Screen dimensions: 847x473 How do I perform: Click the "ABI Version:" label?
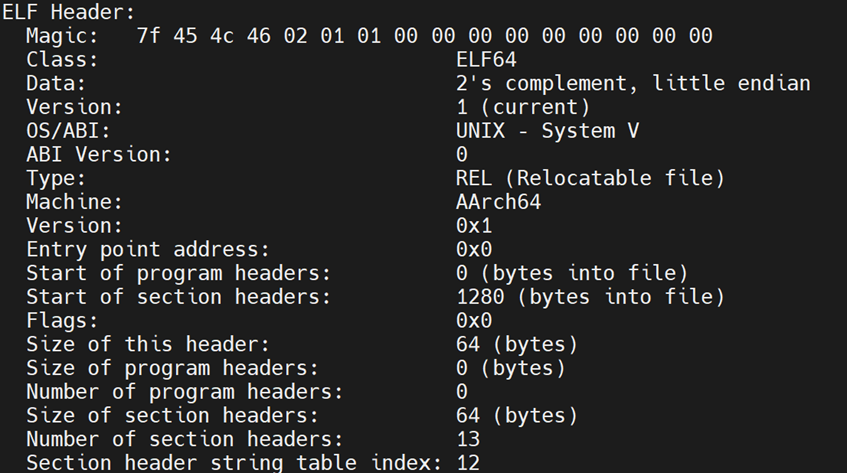(99, 155)
